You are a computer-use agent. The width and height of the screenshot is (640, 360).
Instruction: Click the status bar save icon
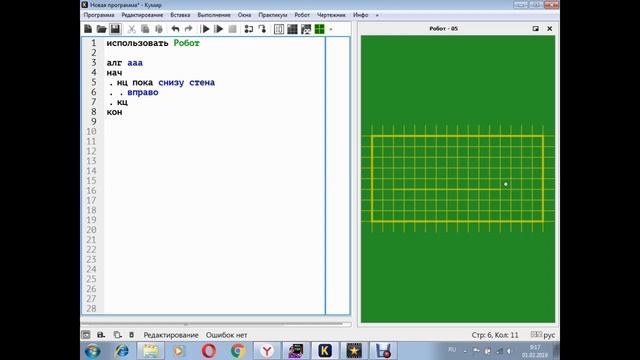(101, 335)
